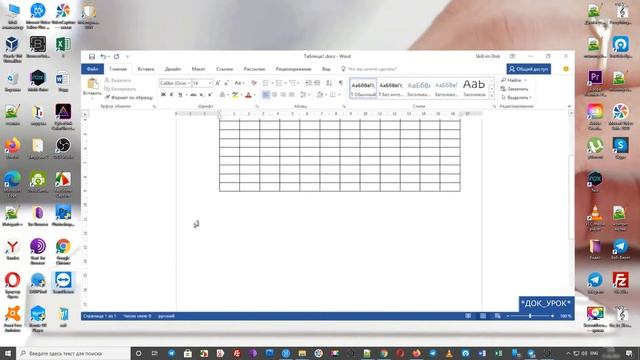Select the Обычный style
The width and height of the screenshot is (640, 360).
click(363, 89)
